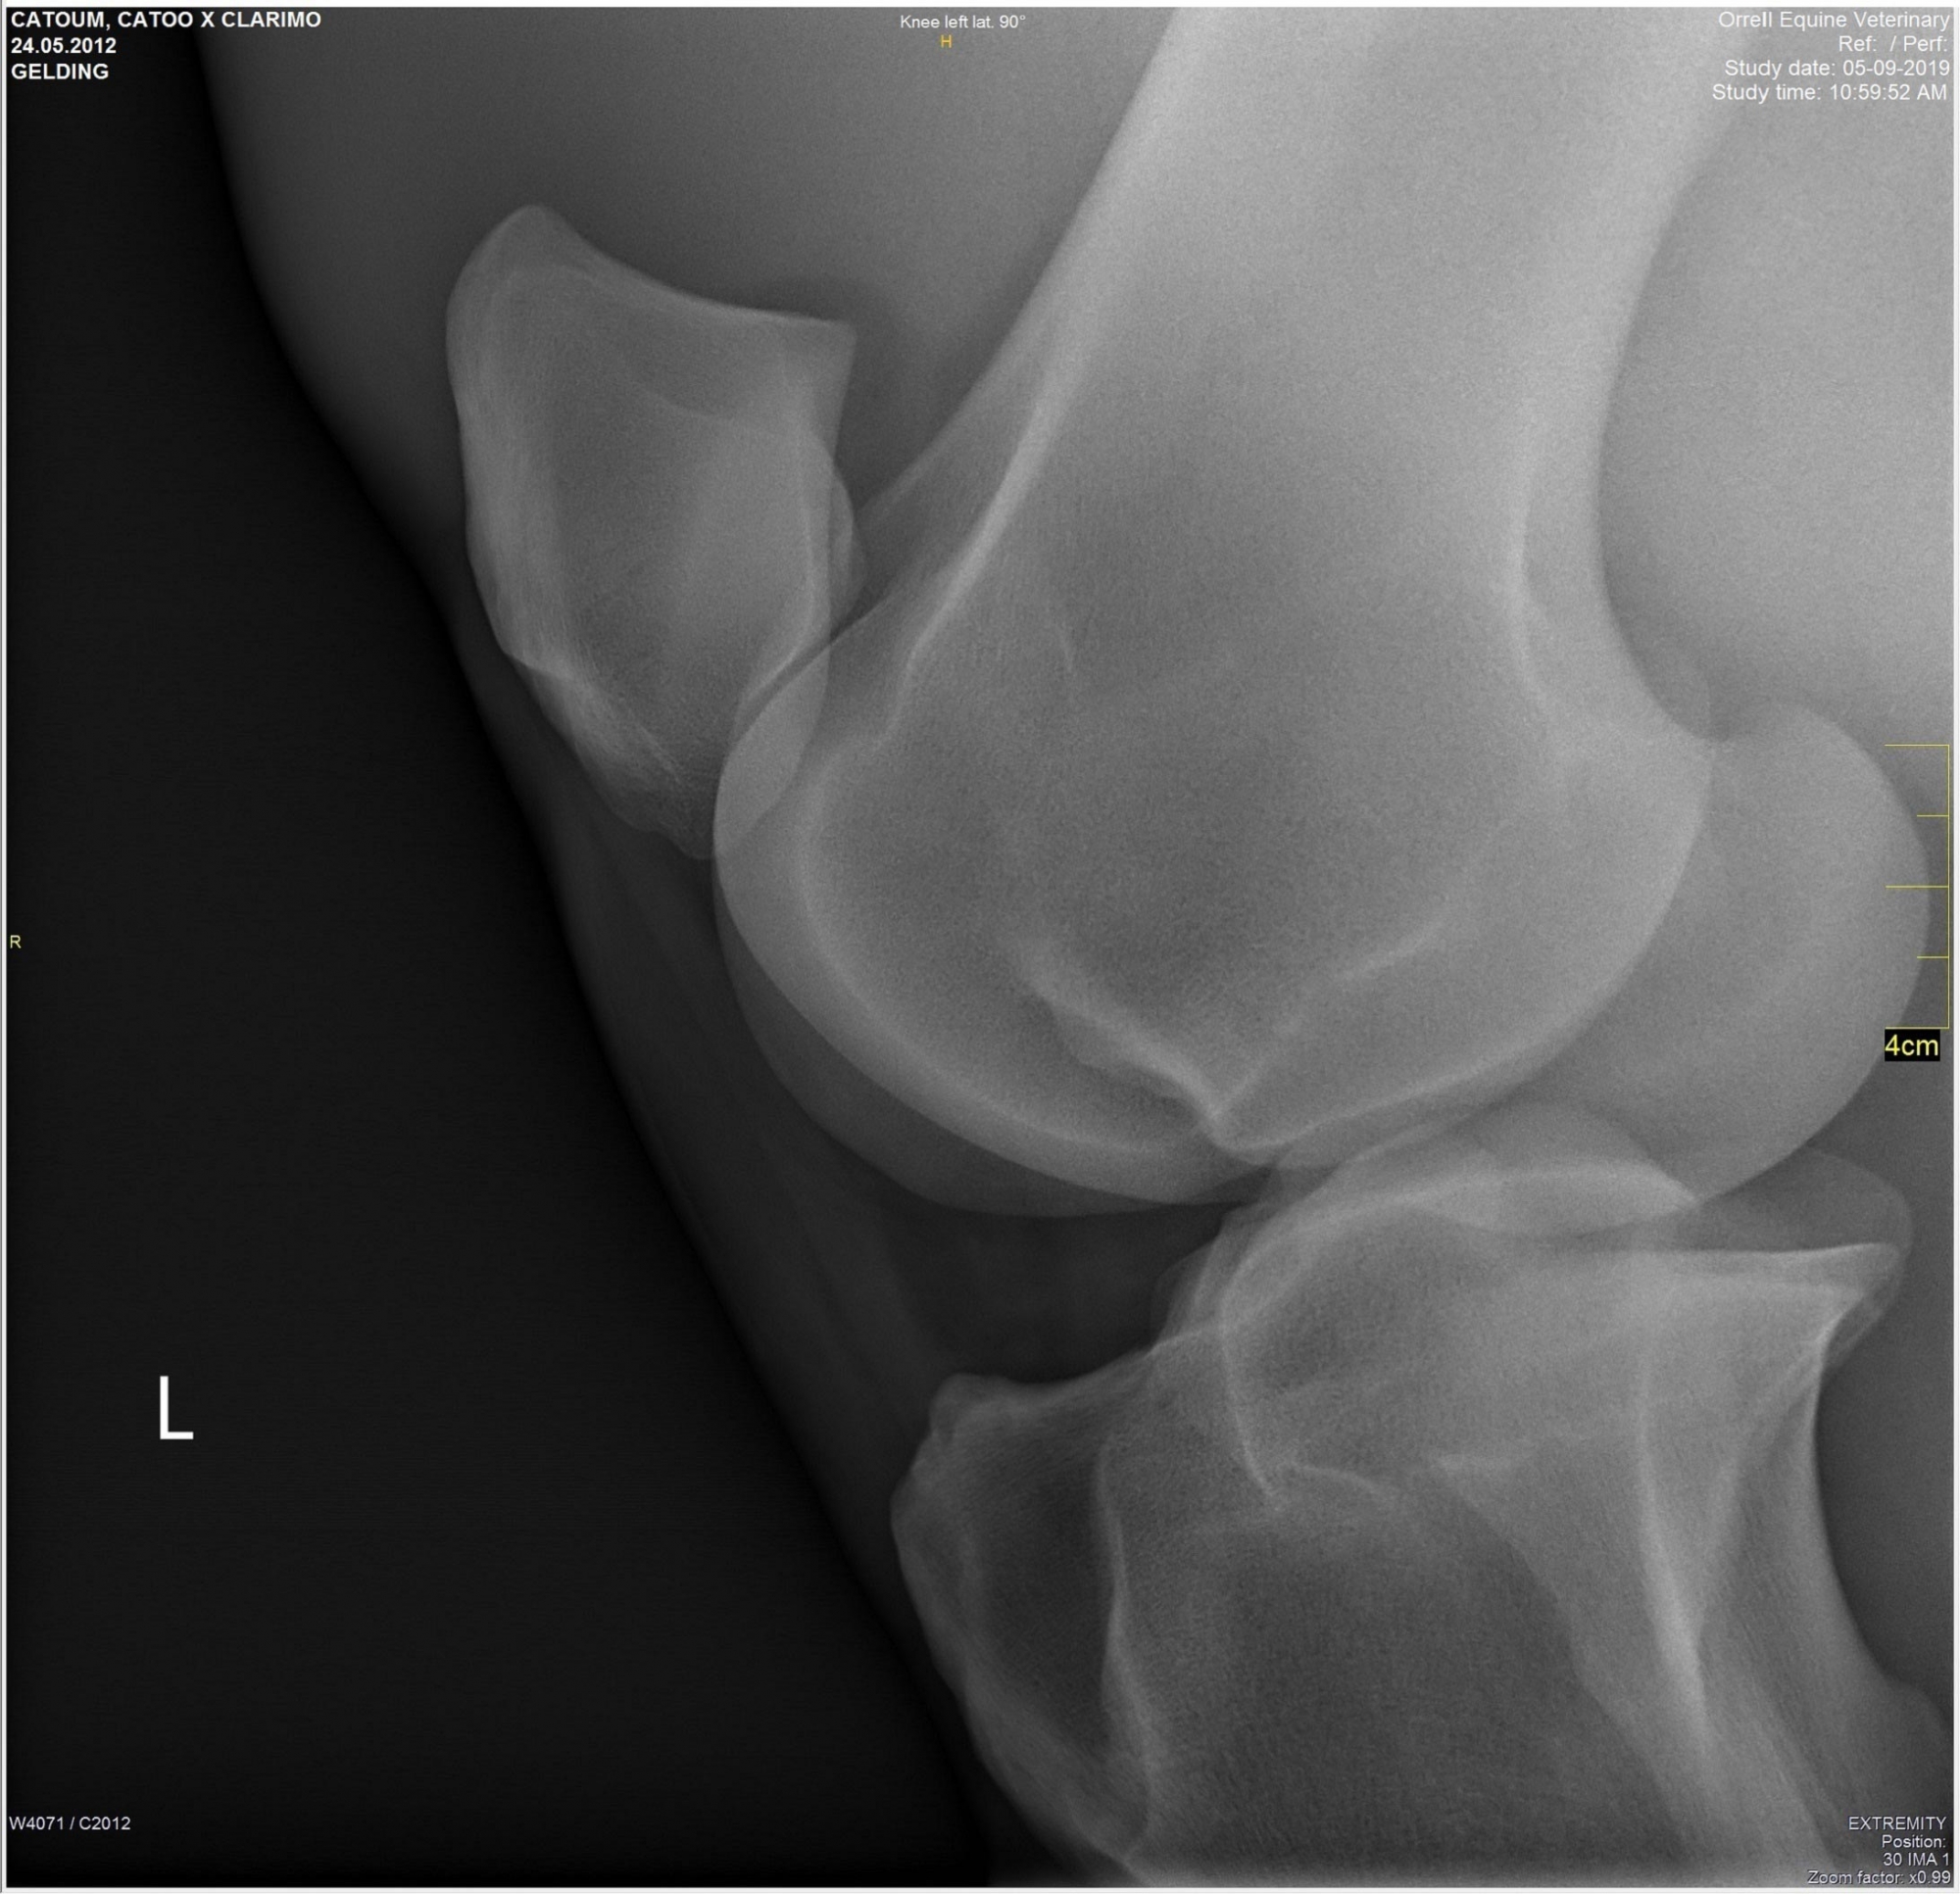Click the 30 IMA 1 image number
Viewport: 1960px width, 1894px height.
(1915, 1859)
